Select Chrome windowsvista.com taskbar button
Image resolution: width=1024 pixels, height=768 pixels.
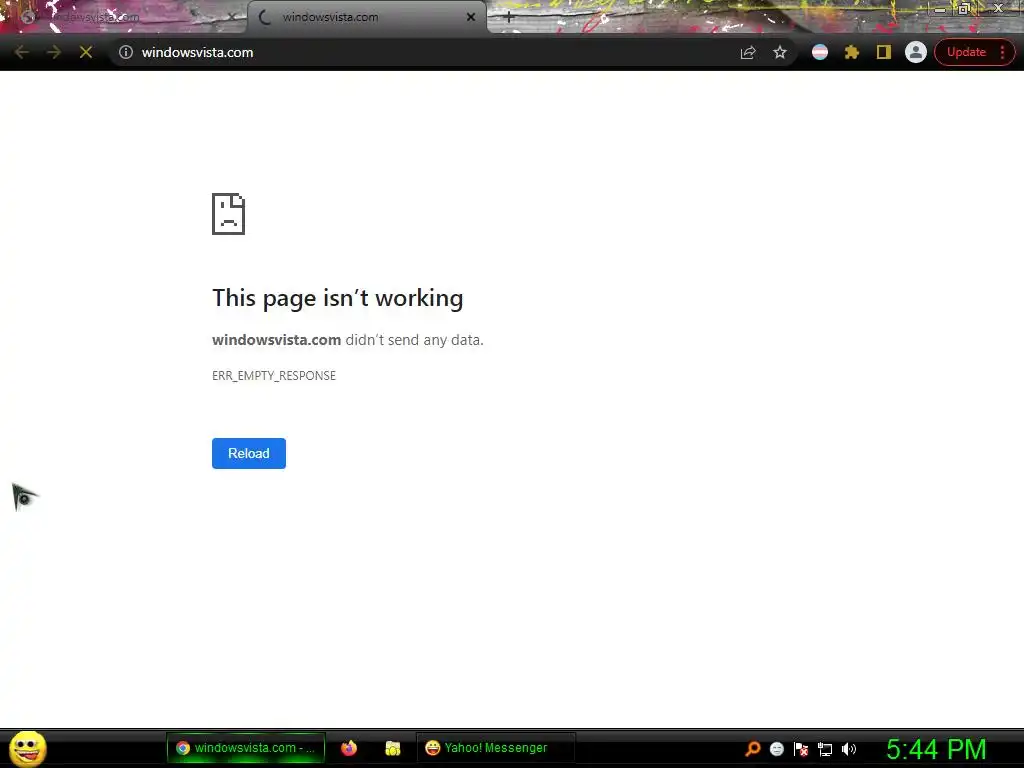coord(246,748)
